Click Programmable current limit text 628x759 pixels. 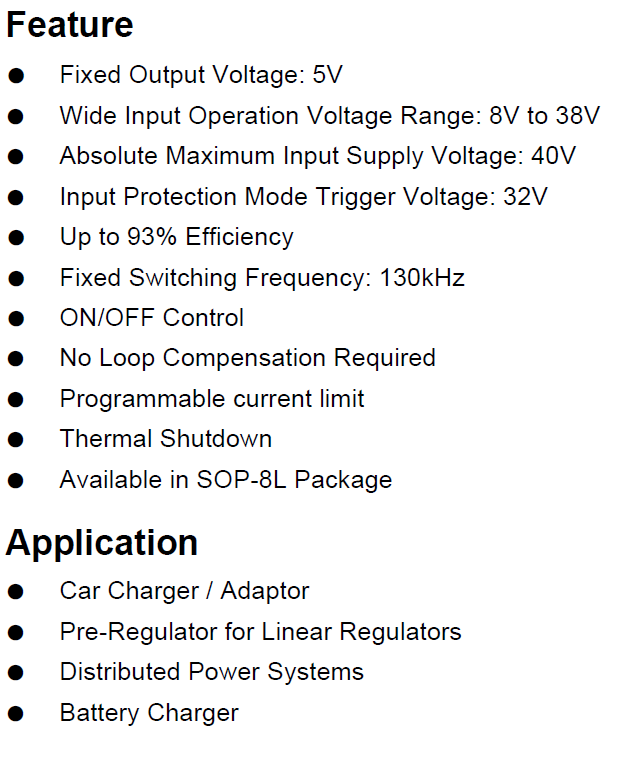tap(212, 399)
